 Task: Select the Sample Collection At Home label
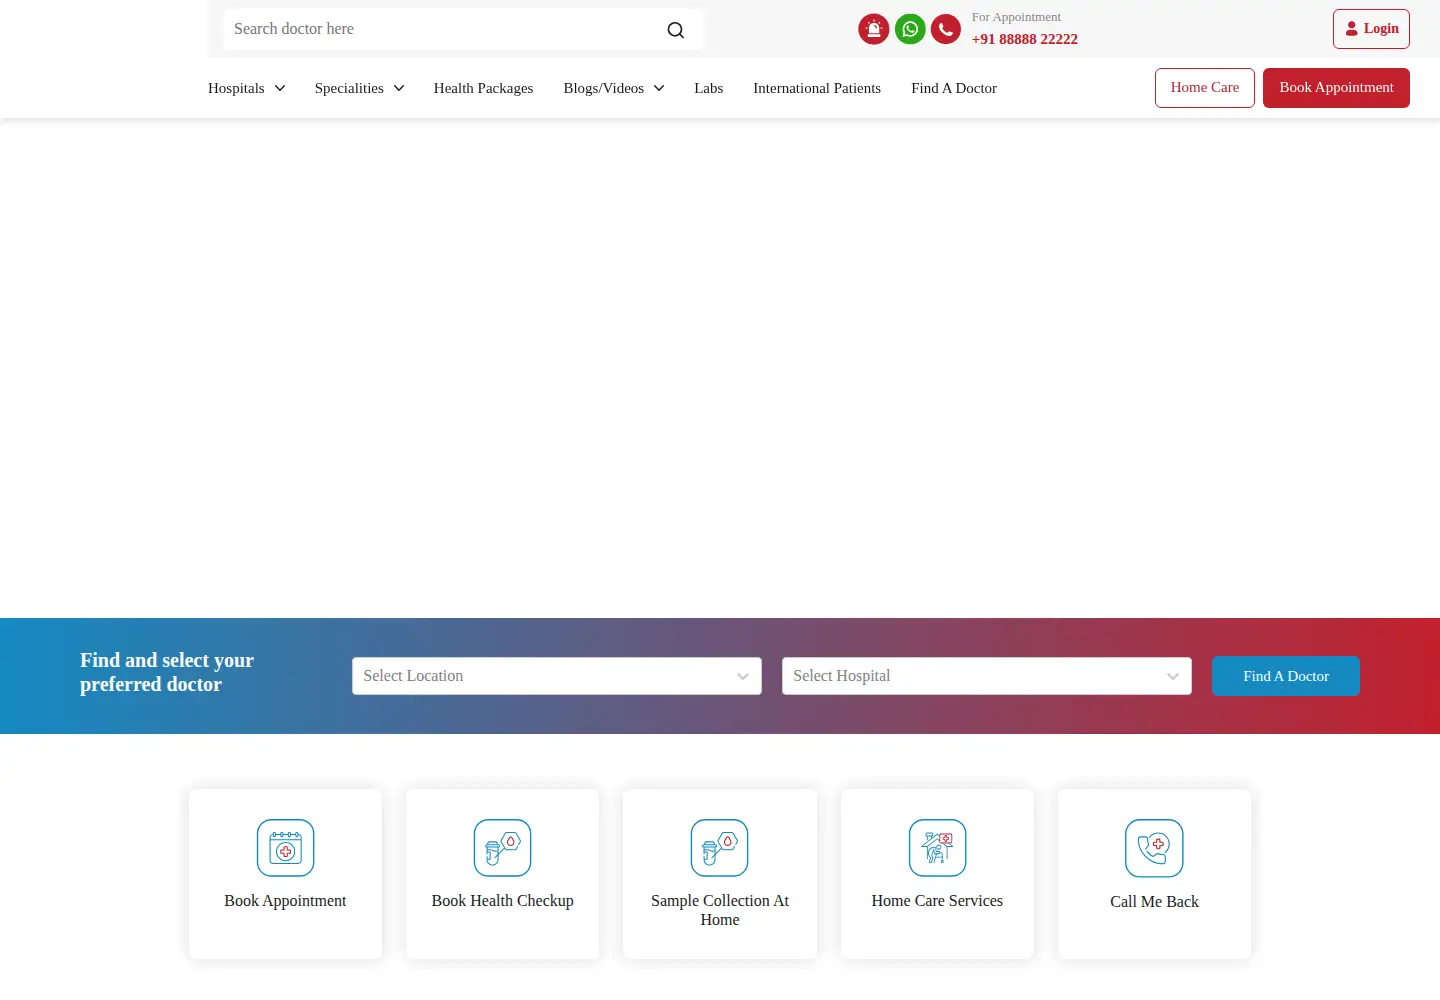(x=720, y=910)
